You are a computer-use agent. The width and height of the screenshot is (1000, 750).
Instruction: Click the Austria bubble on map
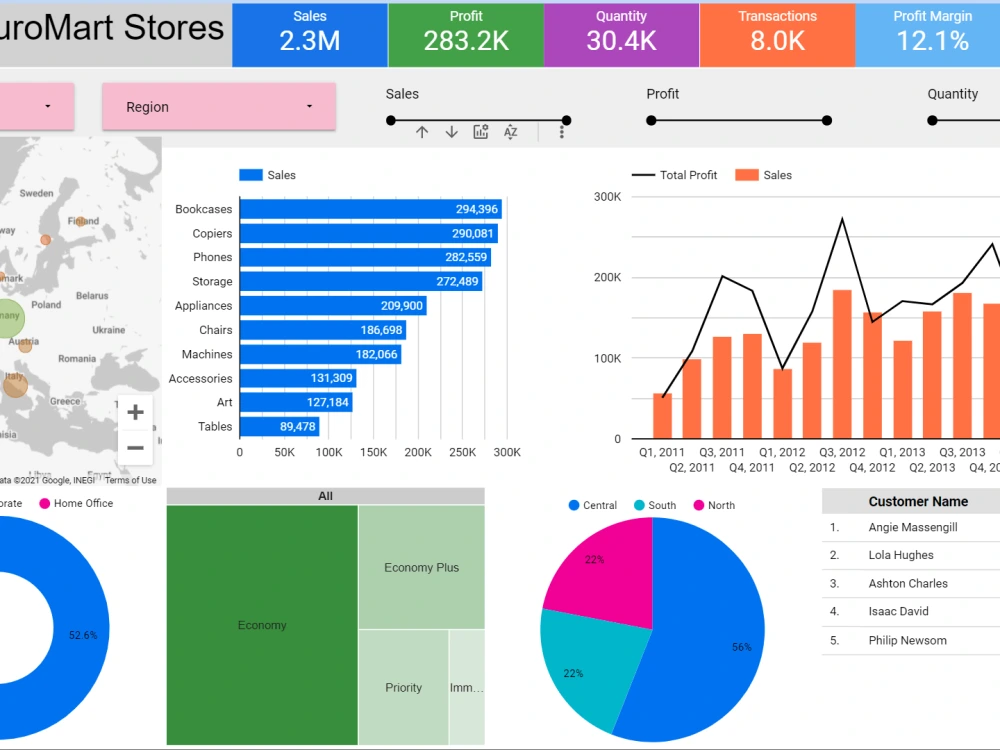click(x=25, y=346)
